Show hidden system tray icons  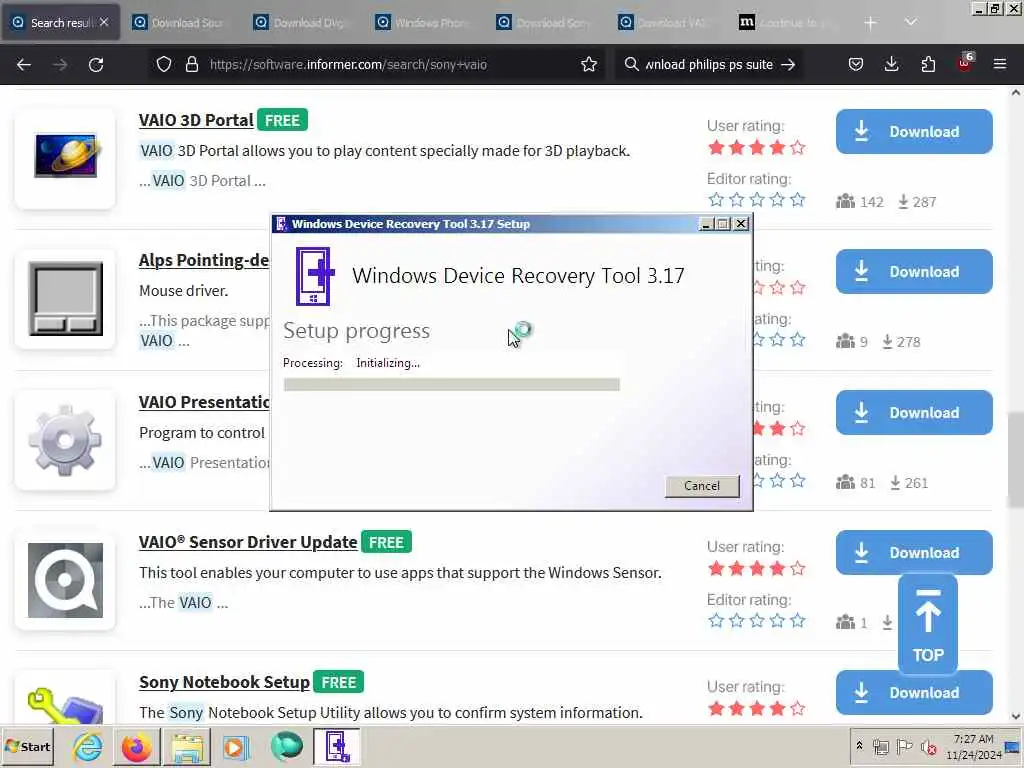click(x=859, y=746)
